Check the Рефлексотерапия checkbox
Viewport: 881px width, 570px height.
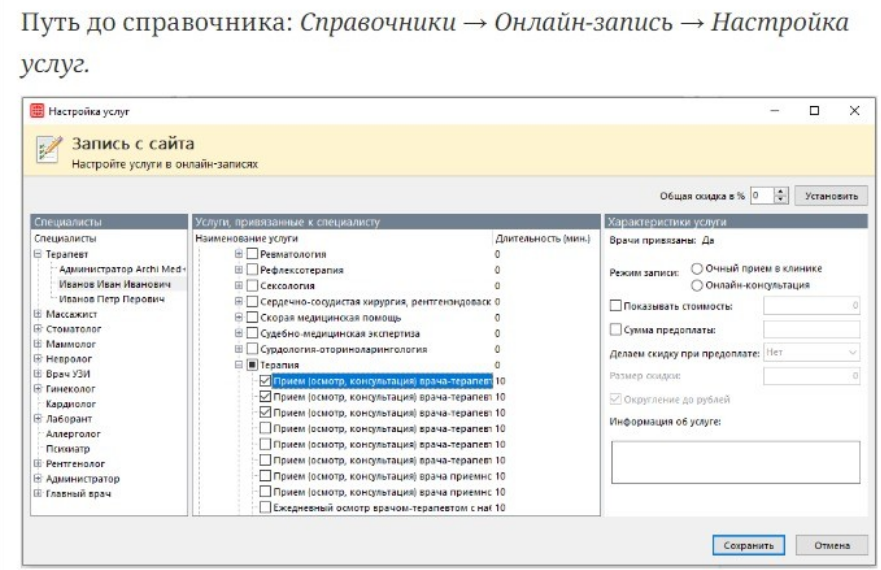(x=253, y=270)
